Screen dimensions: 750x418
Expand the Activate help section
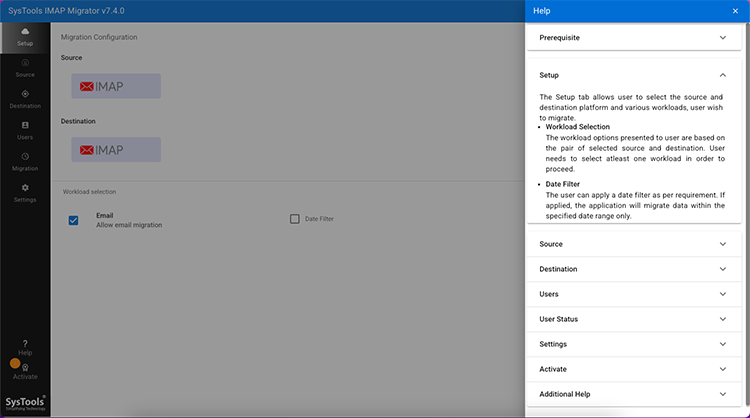point(634,369)
